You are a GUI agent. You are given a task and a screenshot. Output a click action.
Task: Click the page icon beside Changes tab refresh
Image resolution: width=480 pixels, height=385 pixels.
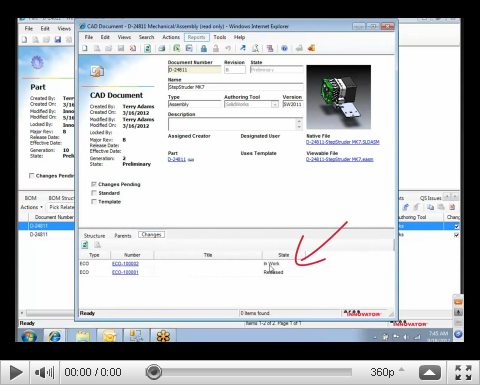[x=97, y=245]
